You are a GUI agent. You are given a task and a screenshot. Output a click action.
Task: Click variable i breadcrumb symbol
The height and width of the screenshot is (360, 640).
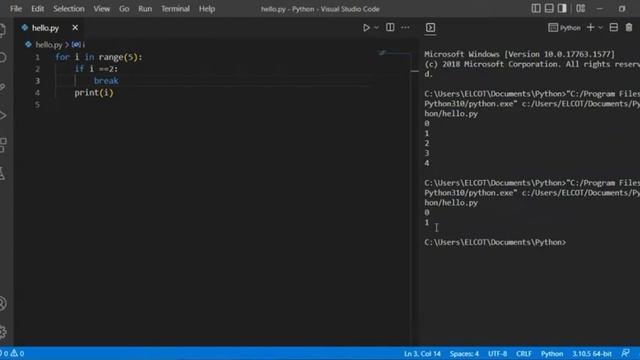coord(79,44)
